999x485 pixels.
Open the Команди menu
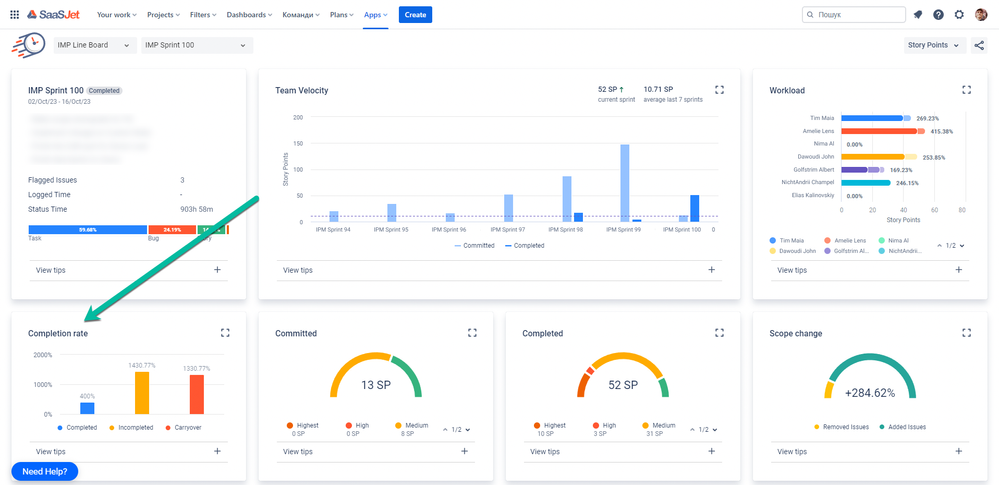(301, 15)
